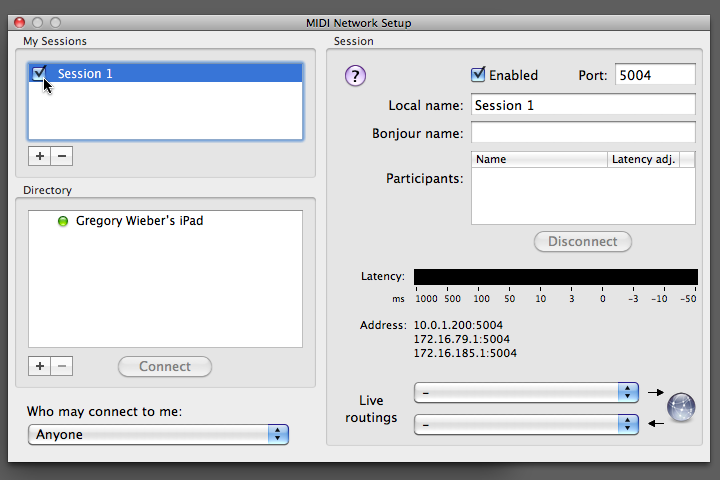Add a new session with the plus button
Screen dimensions: 720x480
click(x=40, y=156)
